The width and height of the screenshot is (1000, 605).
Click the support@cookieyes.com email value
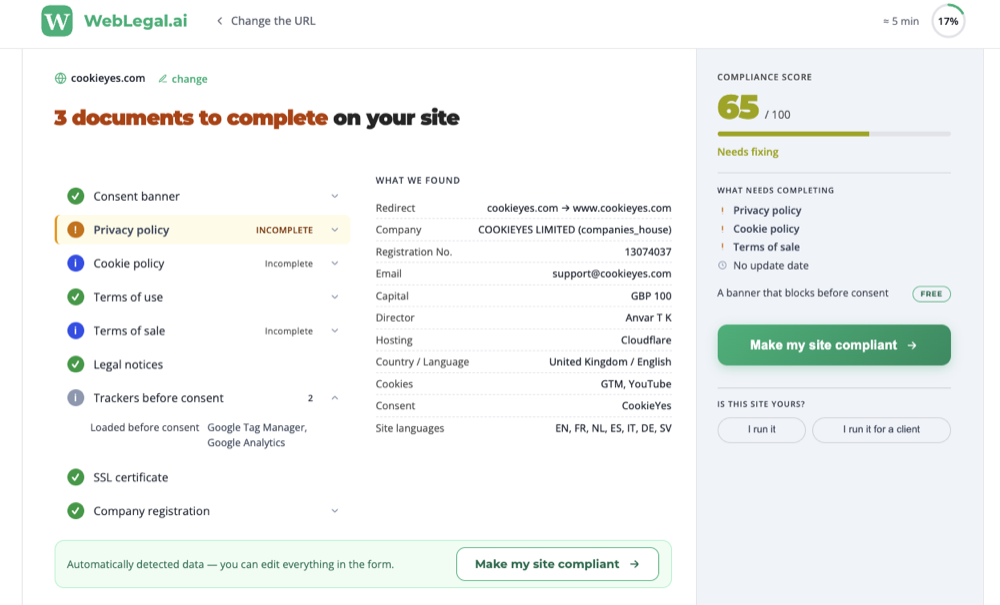tap(612, 273)
